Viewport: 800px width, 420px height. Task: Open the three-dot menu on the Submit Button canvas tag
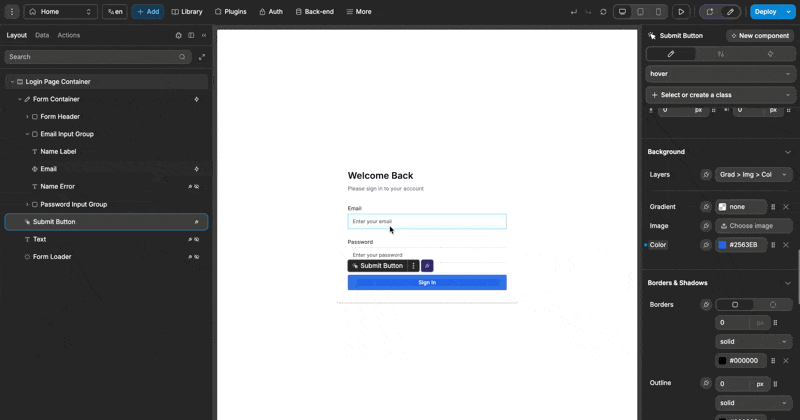tap(413, 266)
